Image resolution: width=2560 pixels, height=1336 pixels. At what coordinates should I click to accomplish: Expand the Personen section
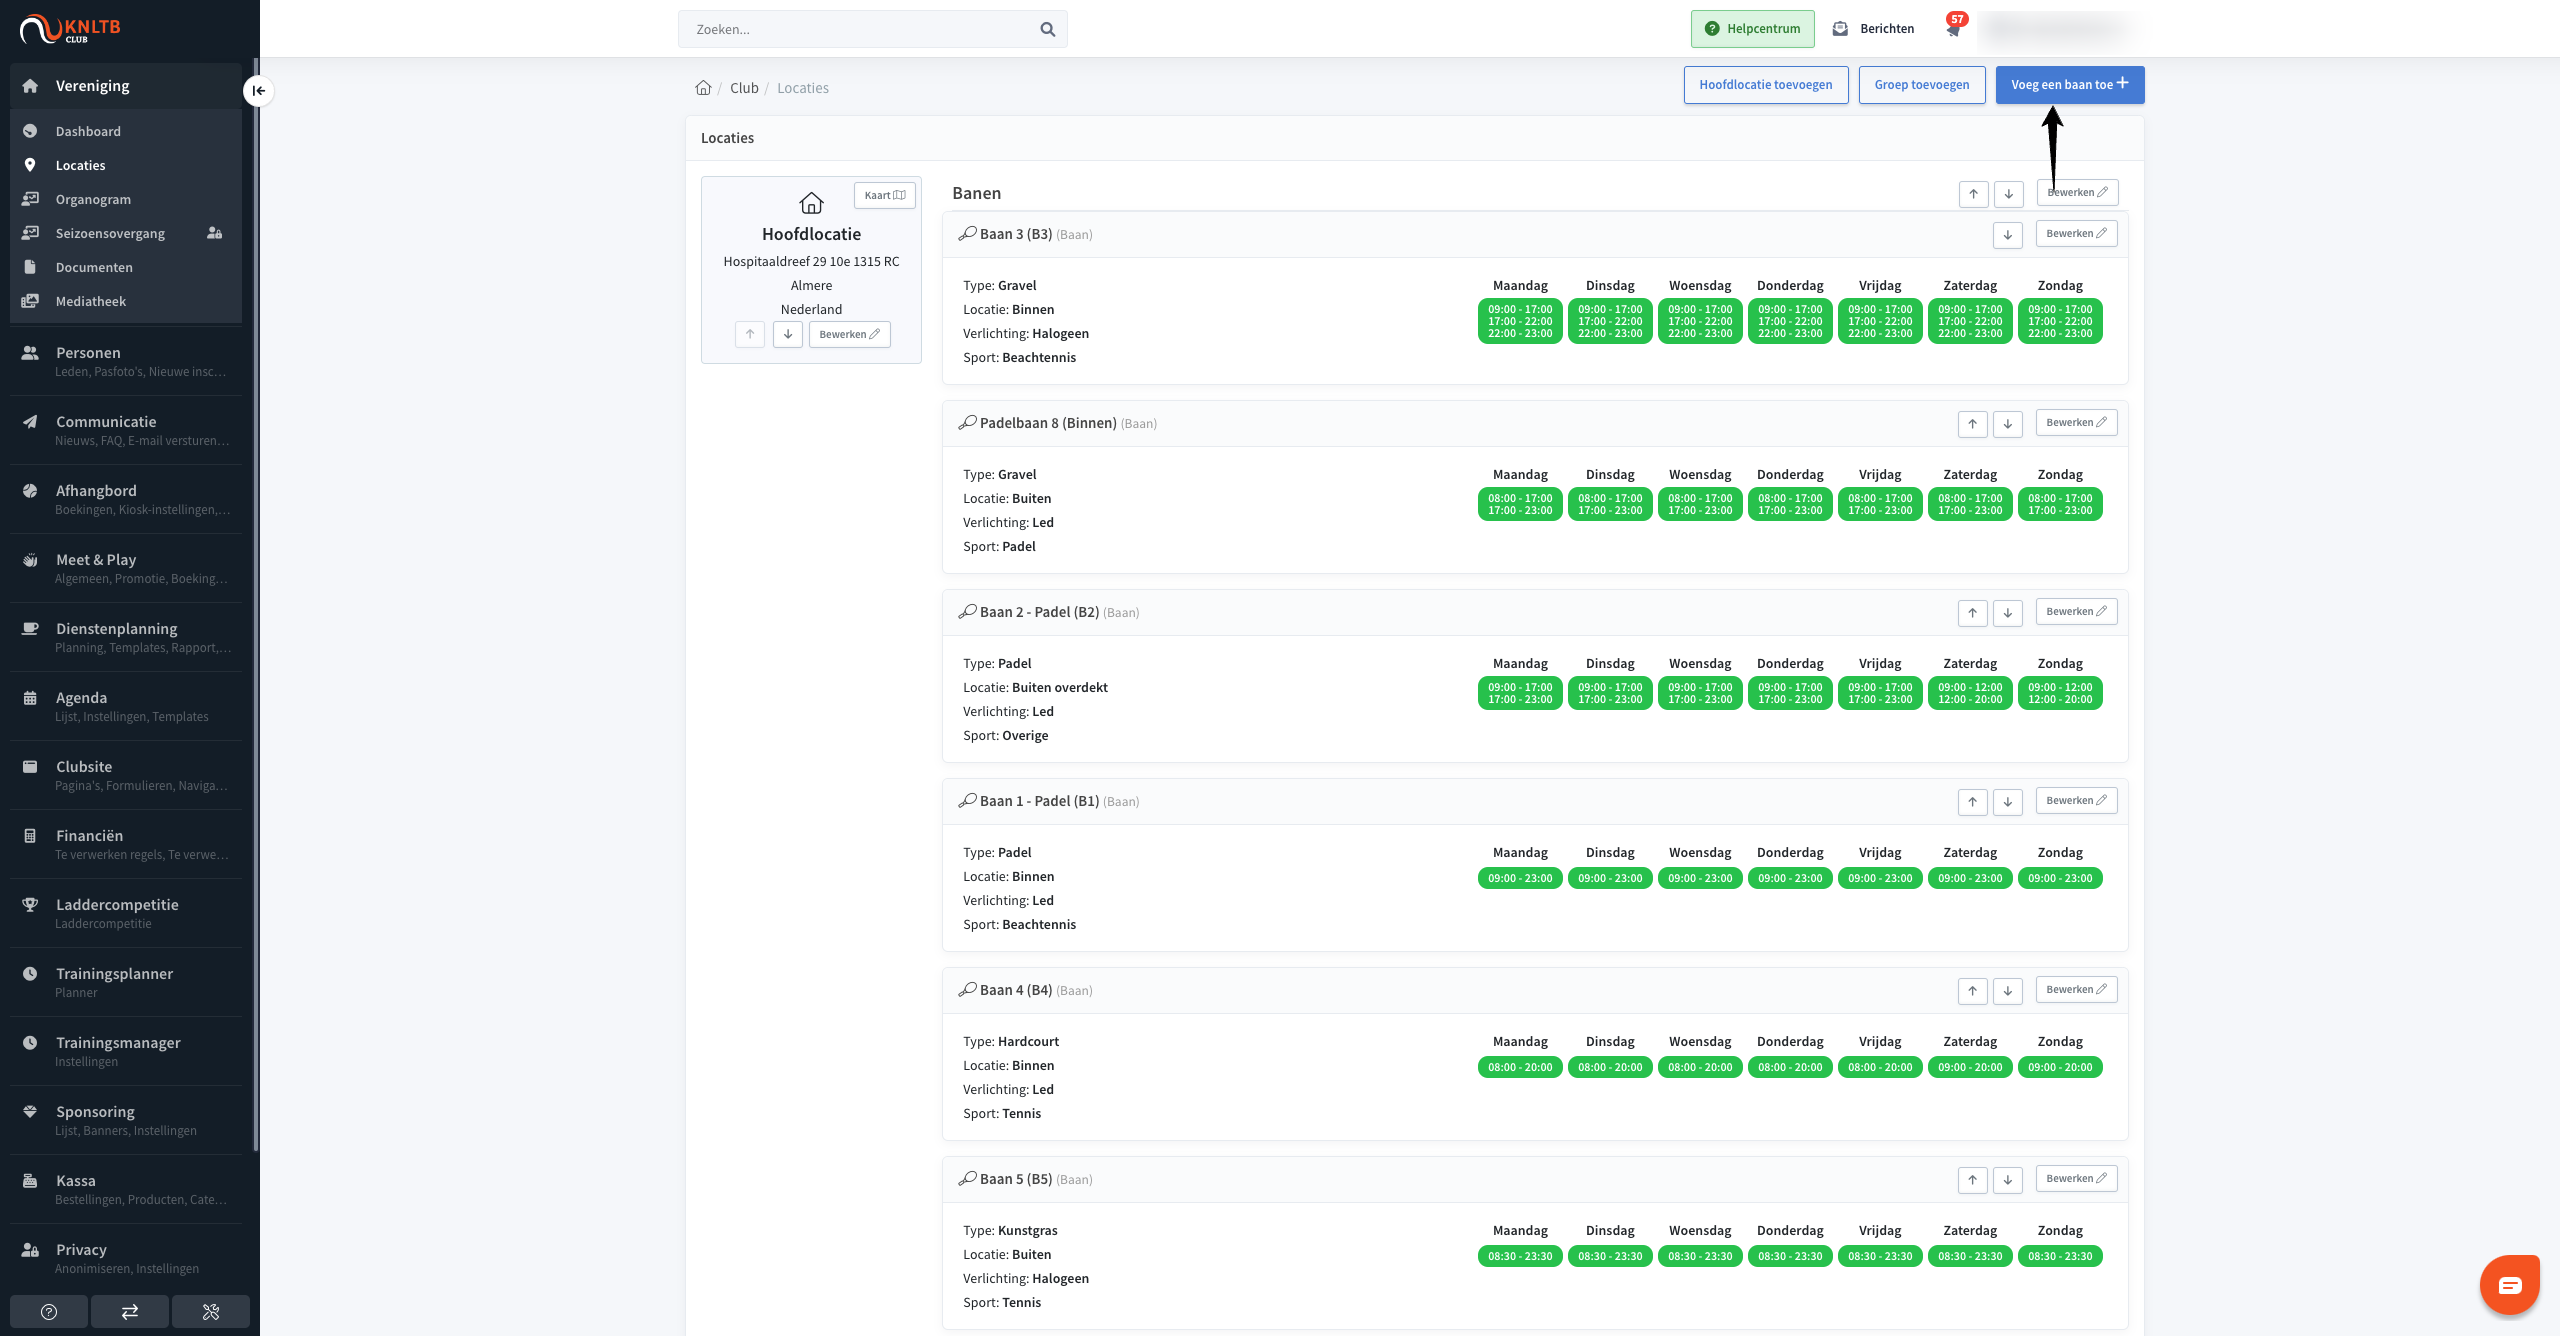126,361
